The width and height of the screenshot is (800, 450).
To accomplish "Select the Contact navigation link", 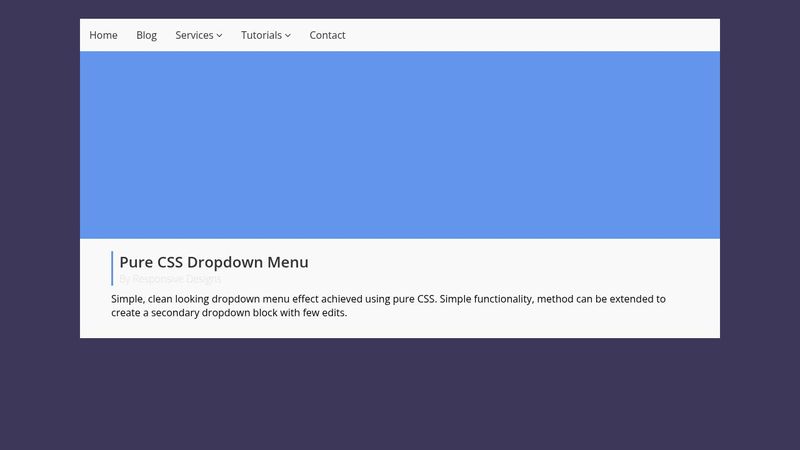I will click(x=327, y=35).
